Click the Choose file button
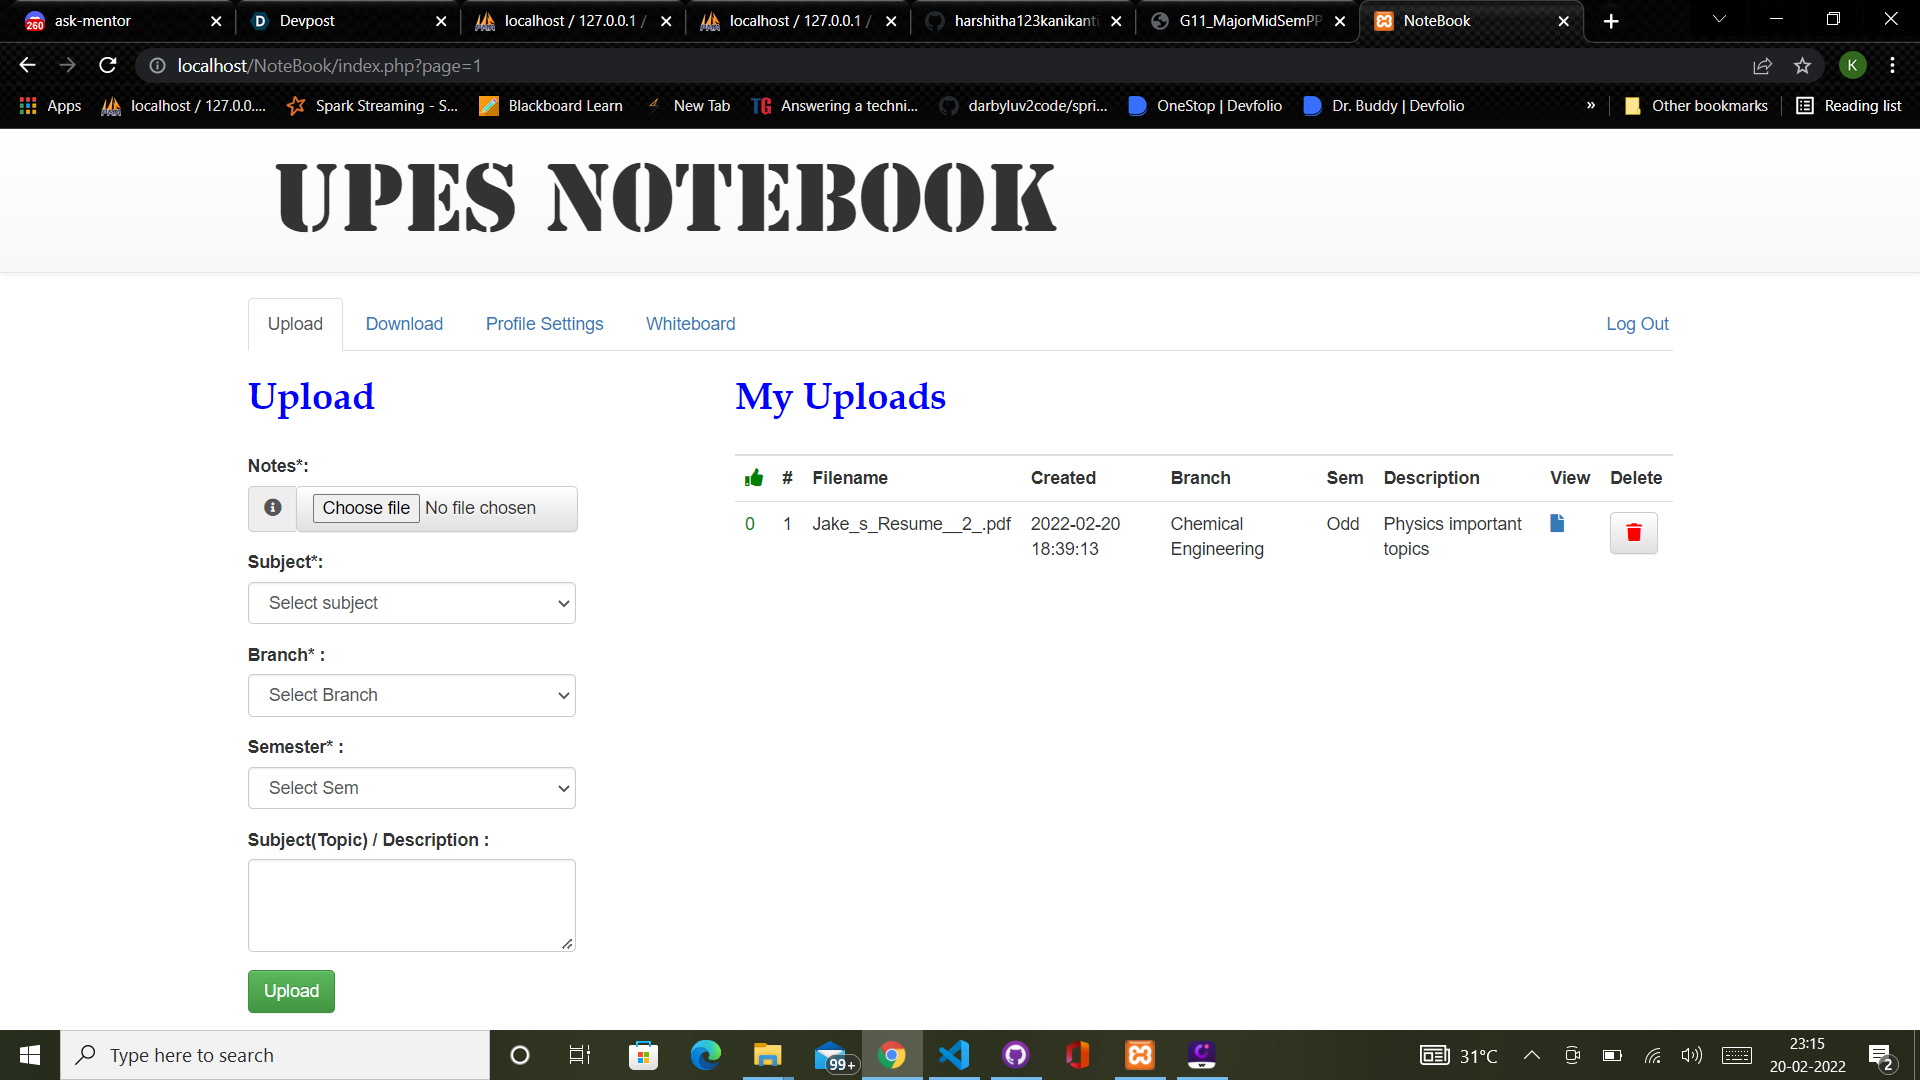The height and width of the screenshot is (1080, 1920). (366, 508)
